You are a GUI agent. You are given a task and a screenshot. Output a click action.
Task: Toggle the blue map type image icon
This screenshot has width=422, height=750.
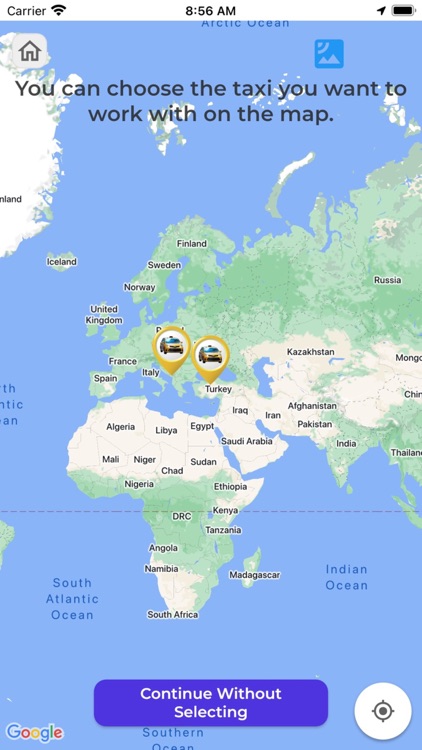[329, 54]
